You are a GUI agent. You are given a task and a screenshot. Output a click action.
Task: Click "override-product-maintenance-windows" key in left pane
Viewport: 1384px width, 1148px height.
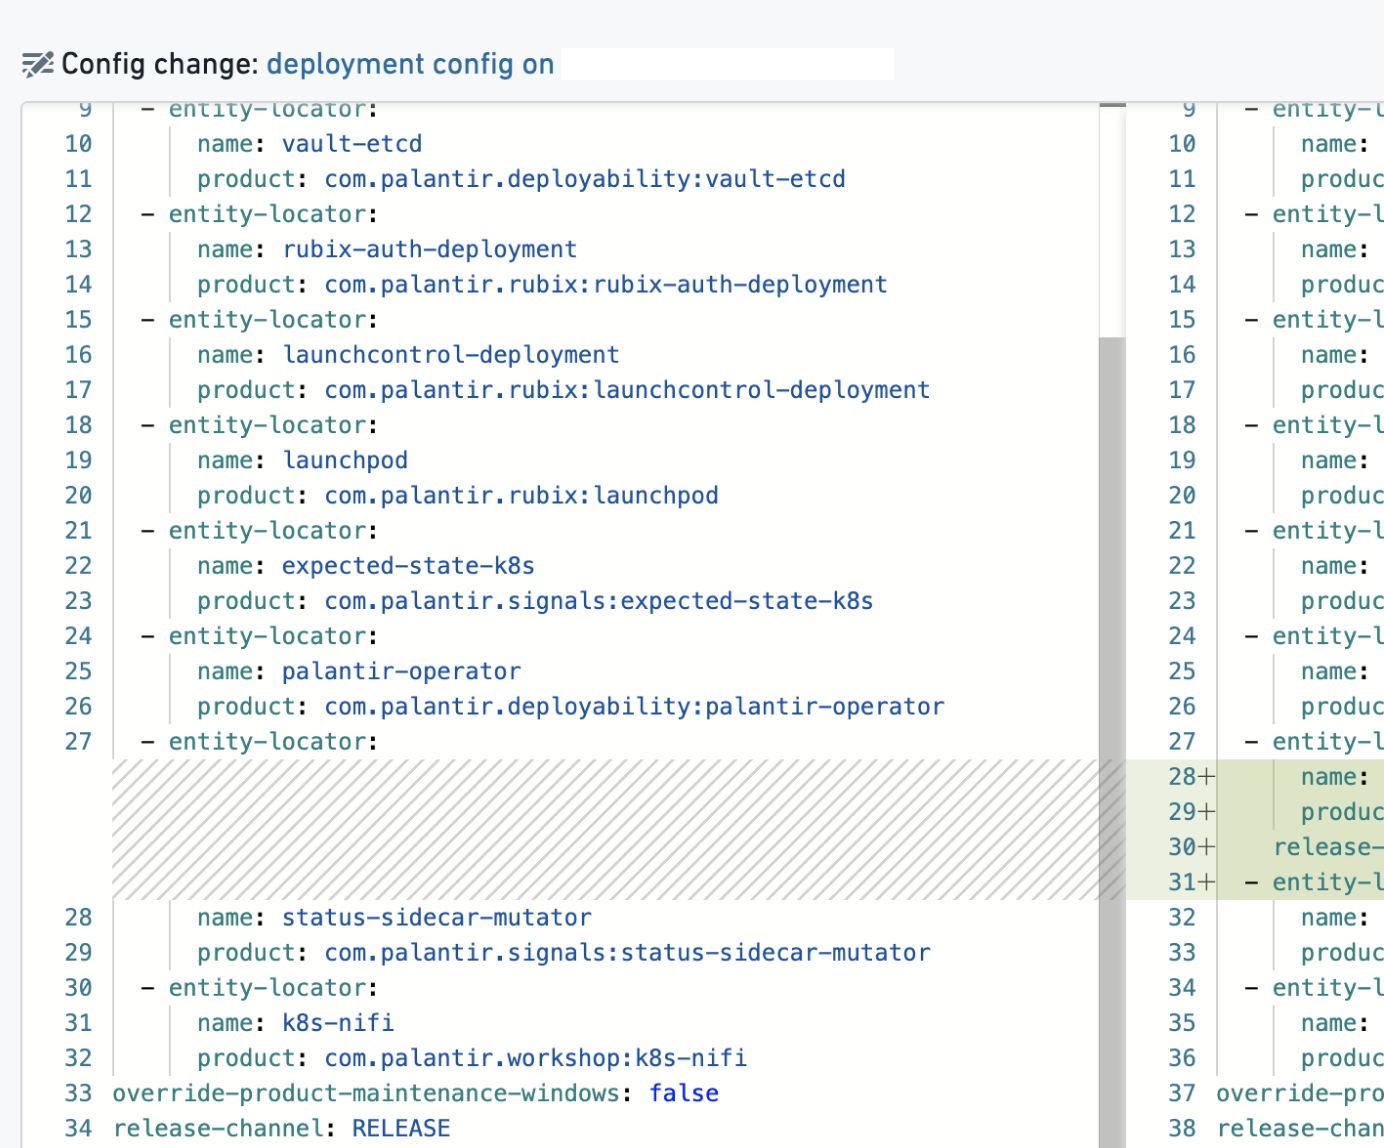pos(366,1094)
